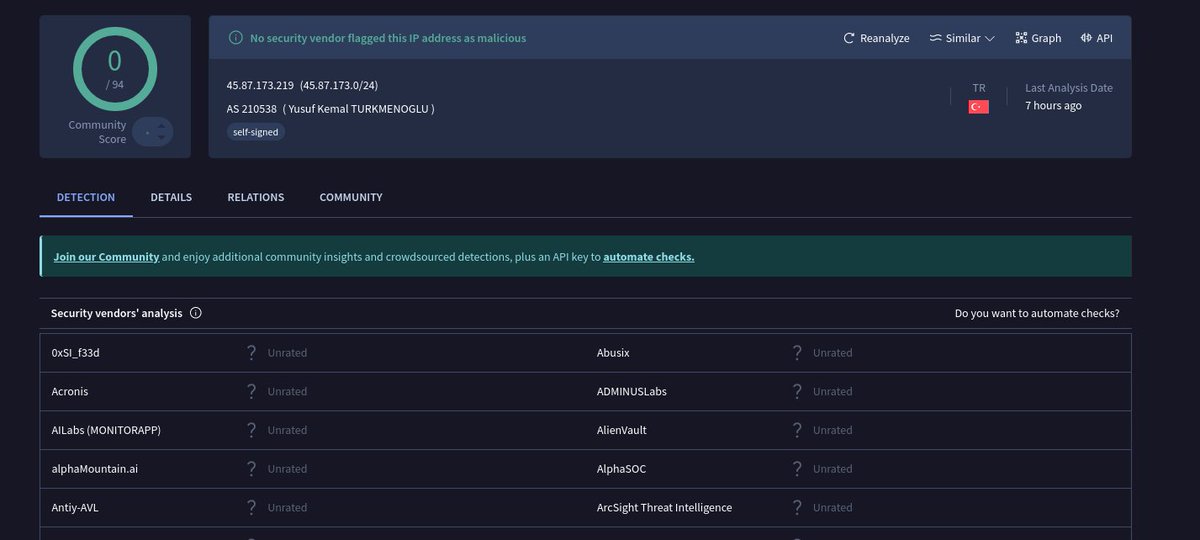Click the '7 hours ago' value
1200x540 pixels.
pyautogui.click(x=1053, y=106)
